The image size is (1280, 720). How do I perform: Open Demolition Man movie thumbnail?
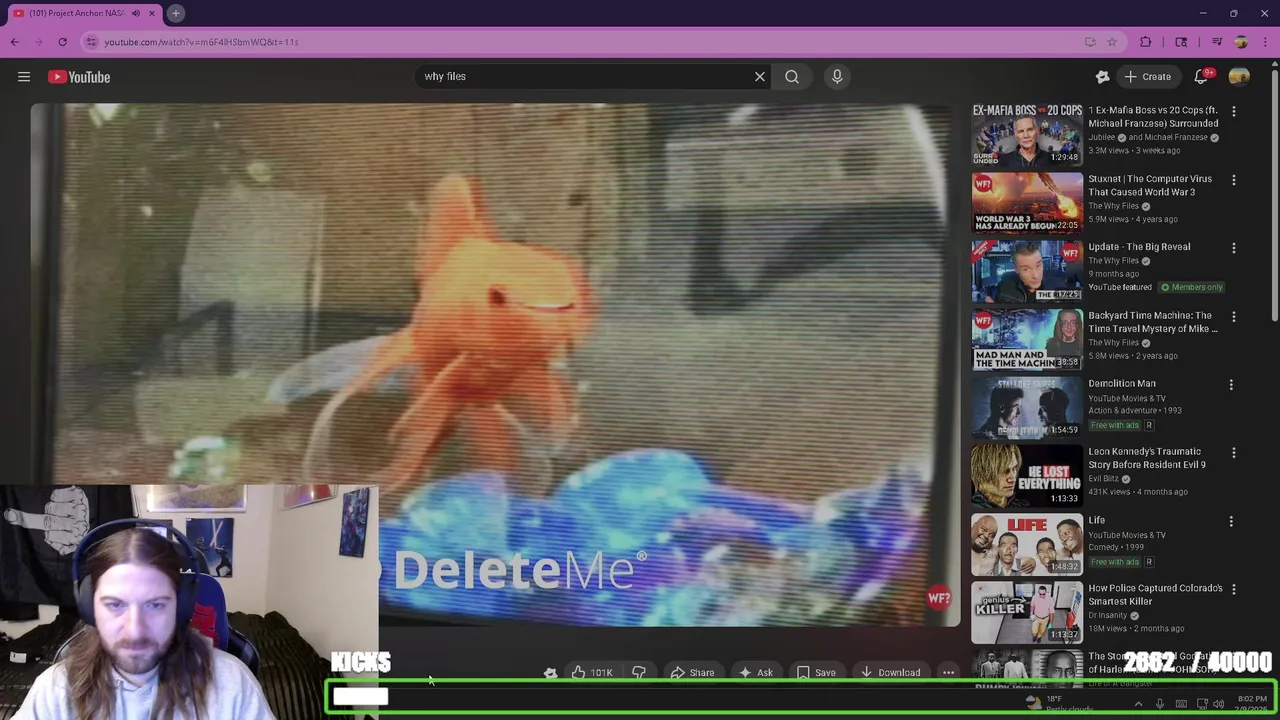coord(1027,407)
